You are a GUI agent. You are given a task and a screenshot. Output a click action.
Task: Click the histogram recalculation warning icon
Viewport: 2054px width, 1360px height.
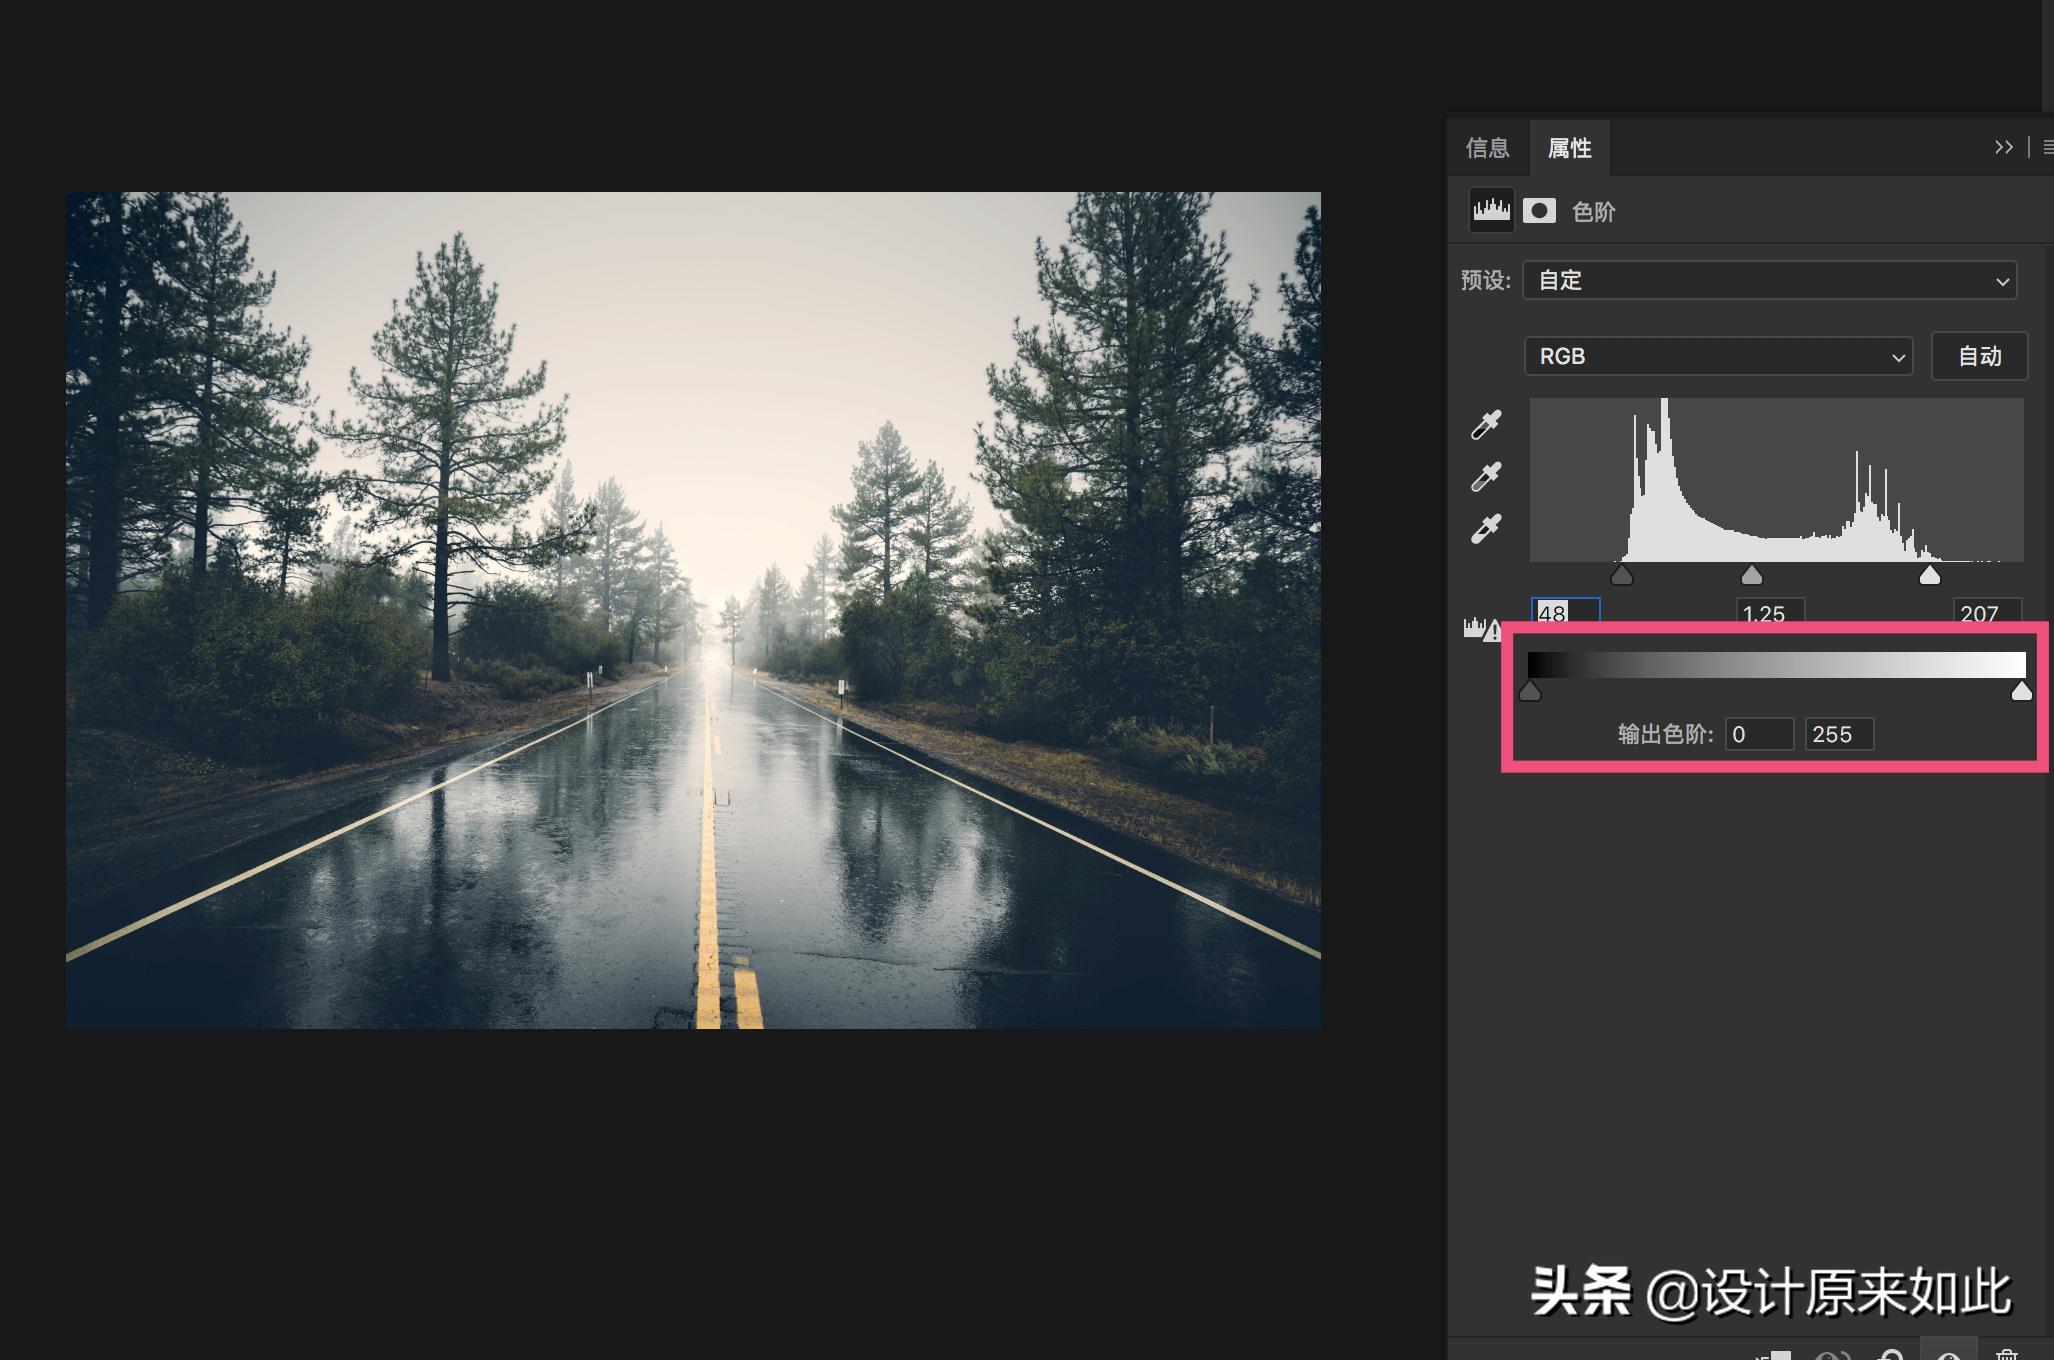1482,629
